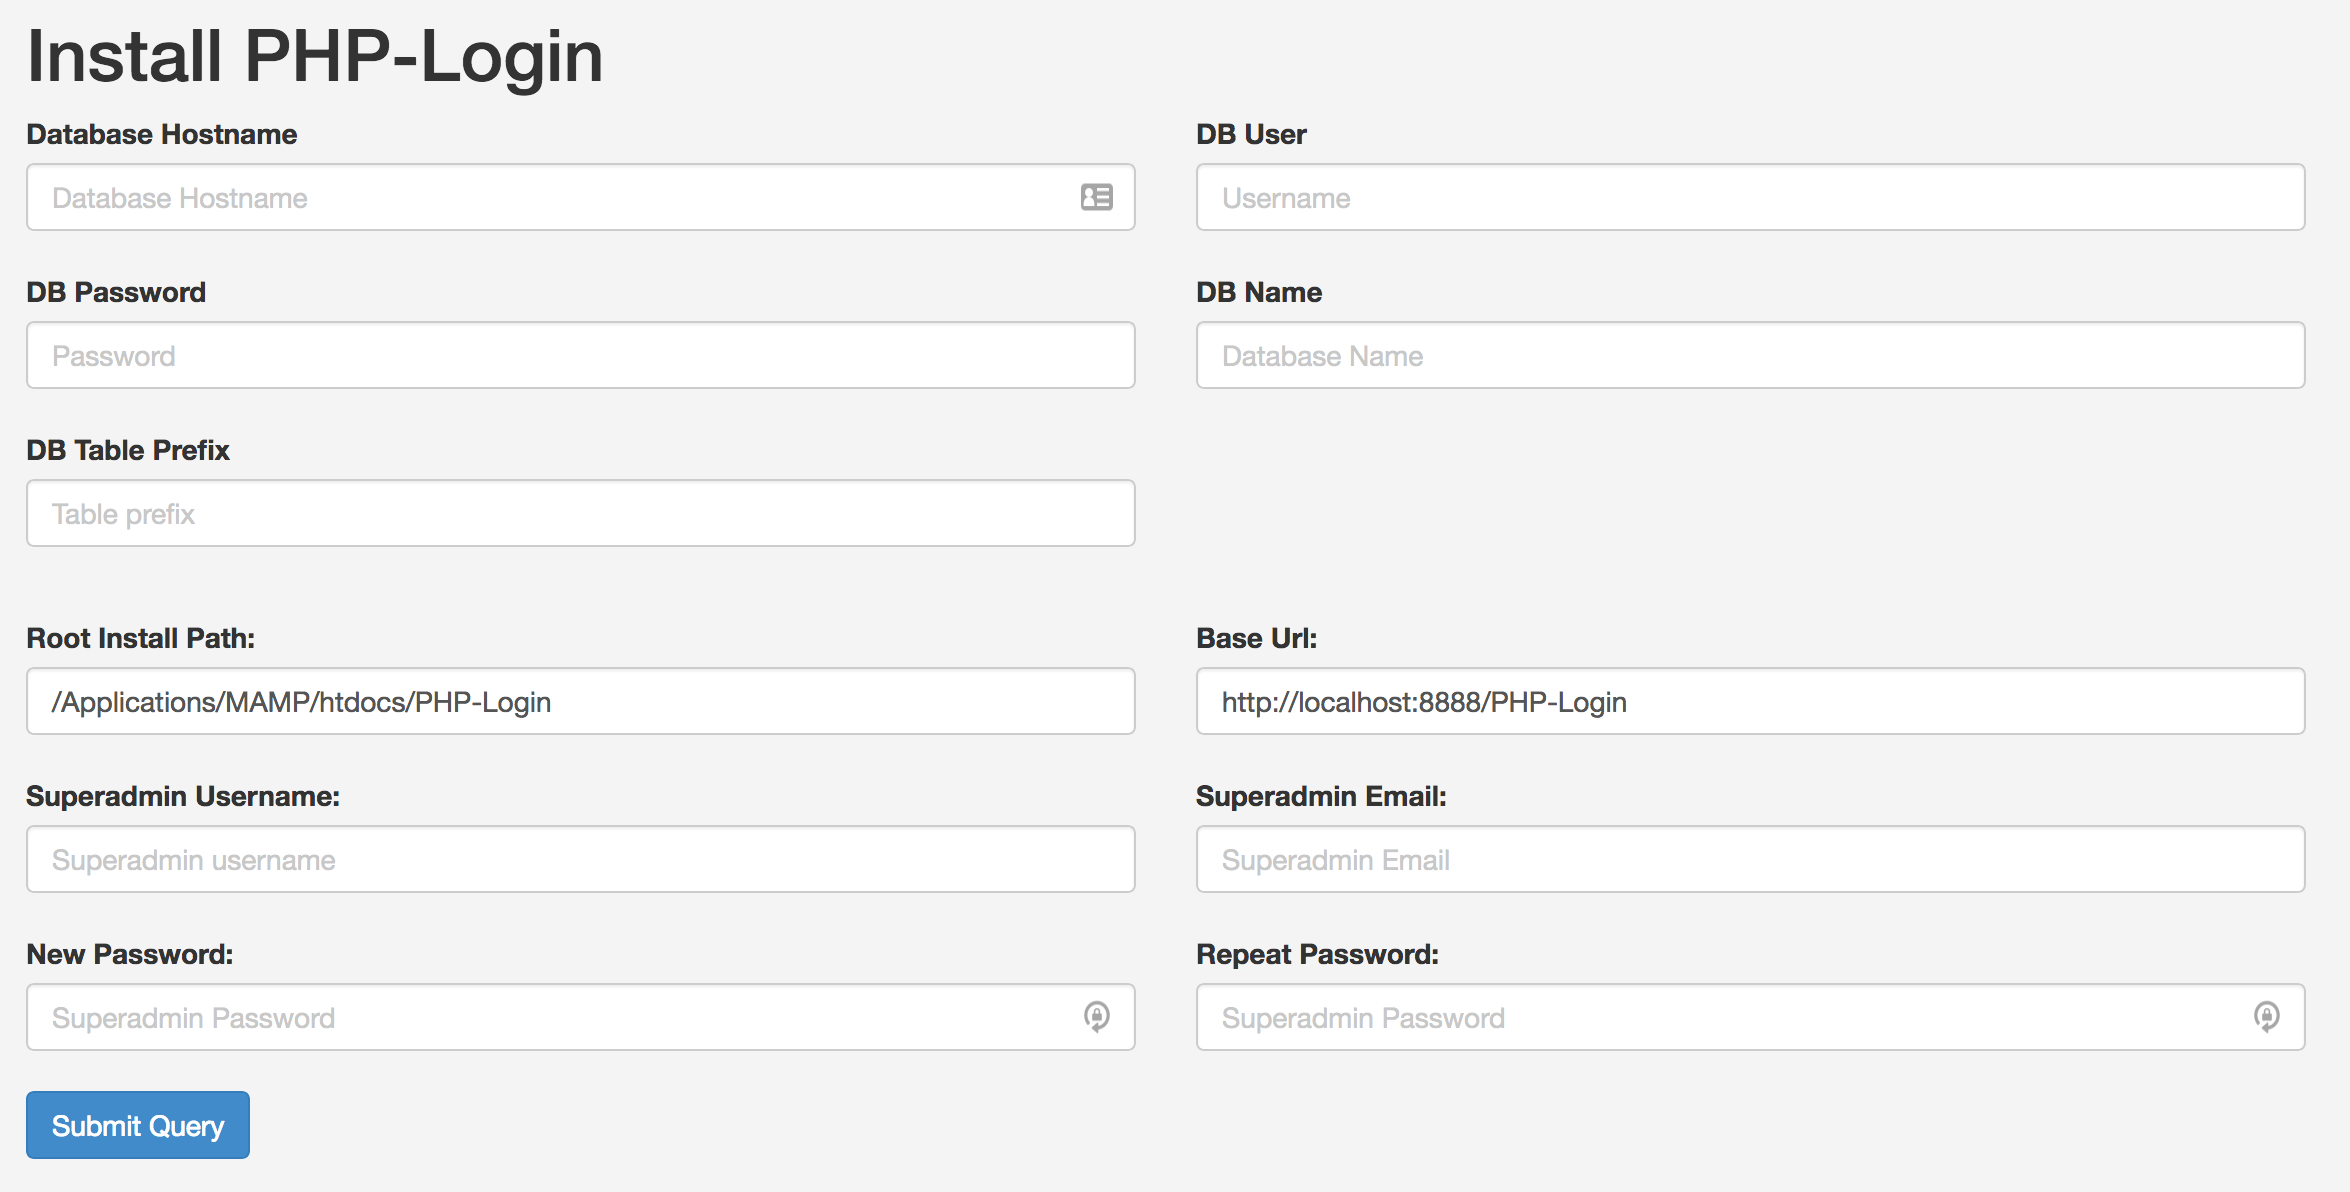Click the New Password: label
The image size is (2350, 1192).
click(130, 954)
